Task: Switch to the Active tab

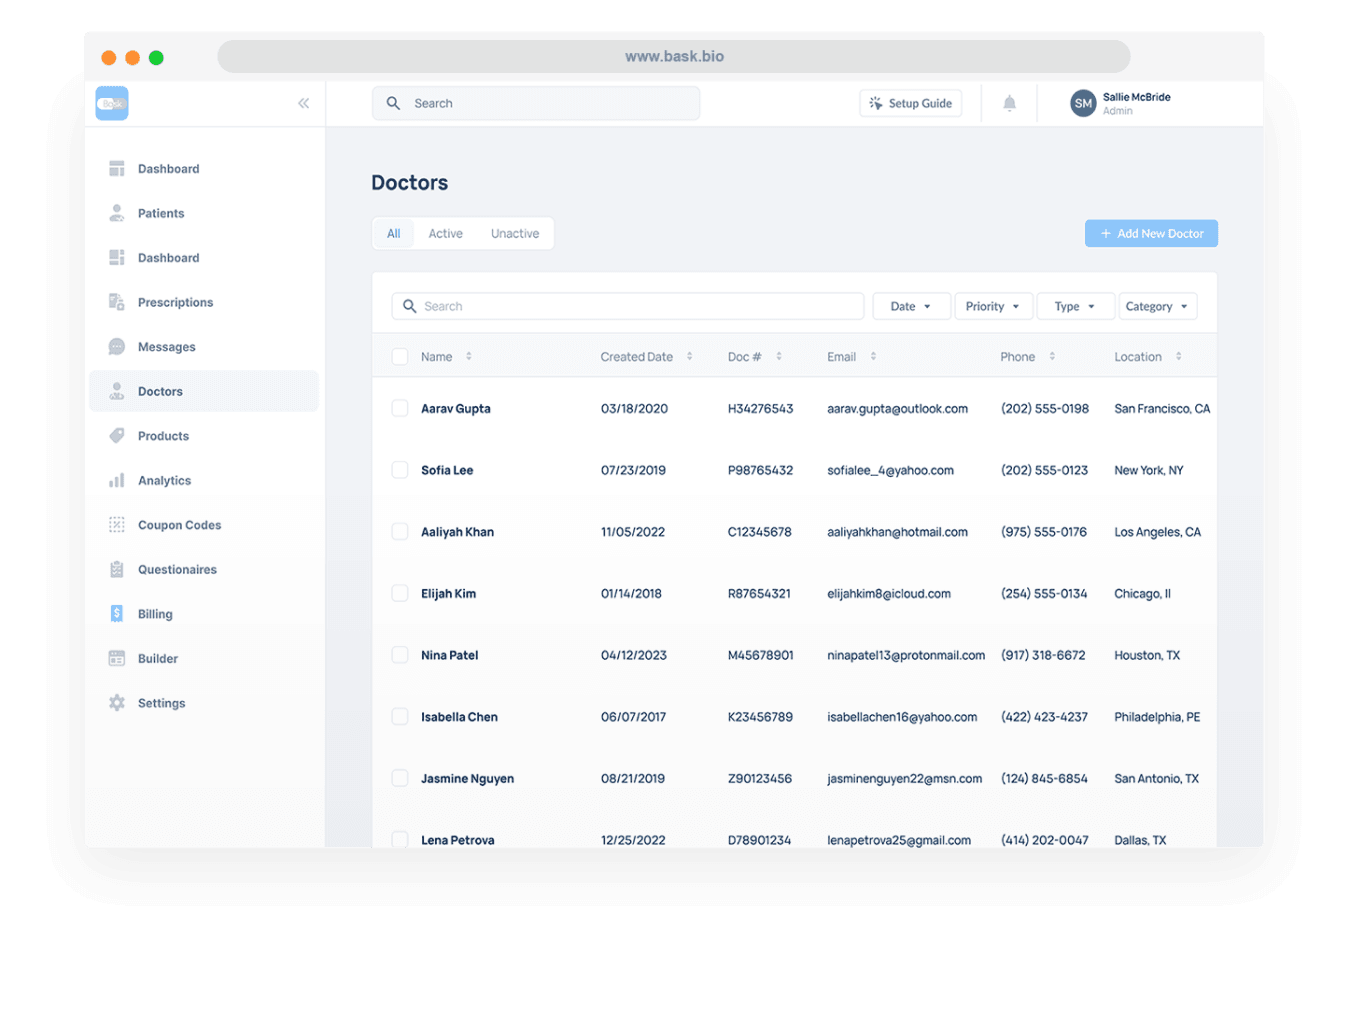Action: click(x=445, y=234)
